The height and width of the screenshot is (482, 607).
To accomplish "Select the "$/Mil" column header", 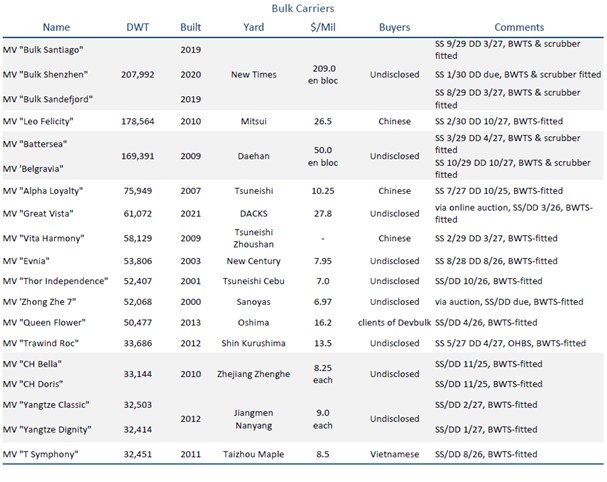I will [322, 27].
